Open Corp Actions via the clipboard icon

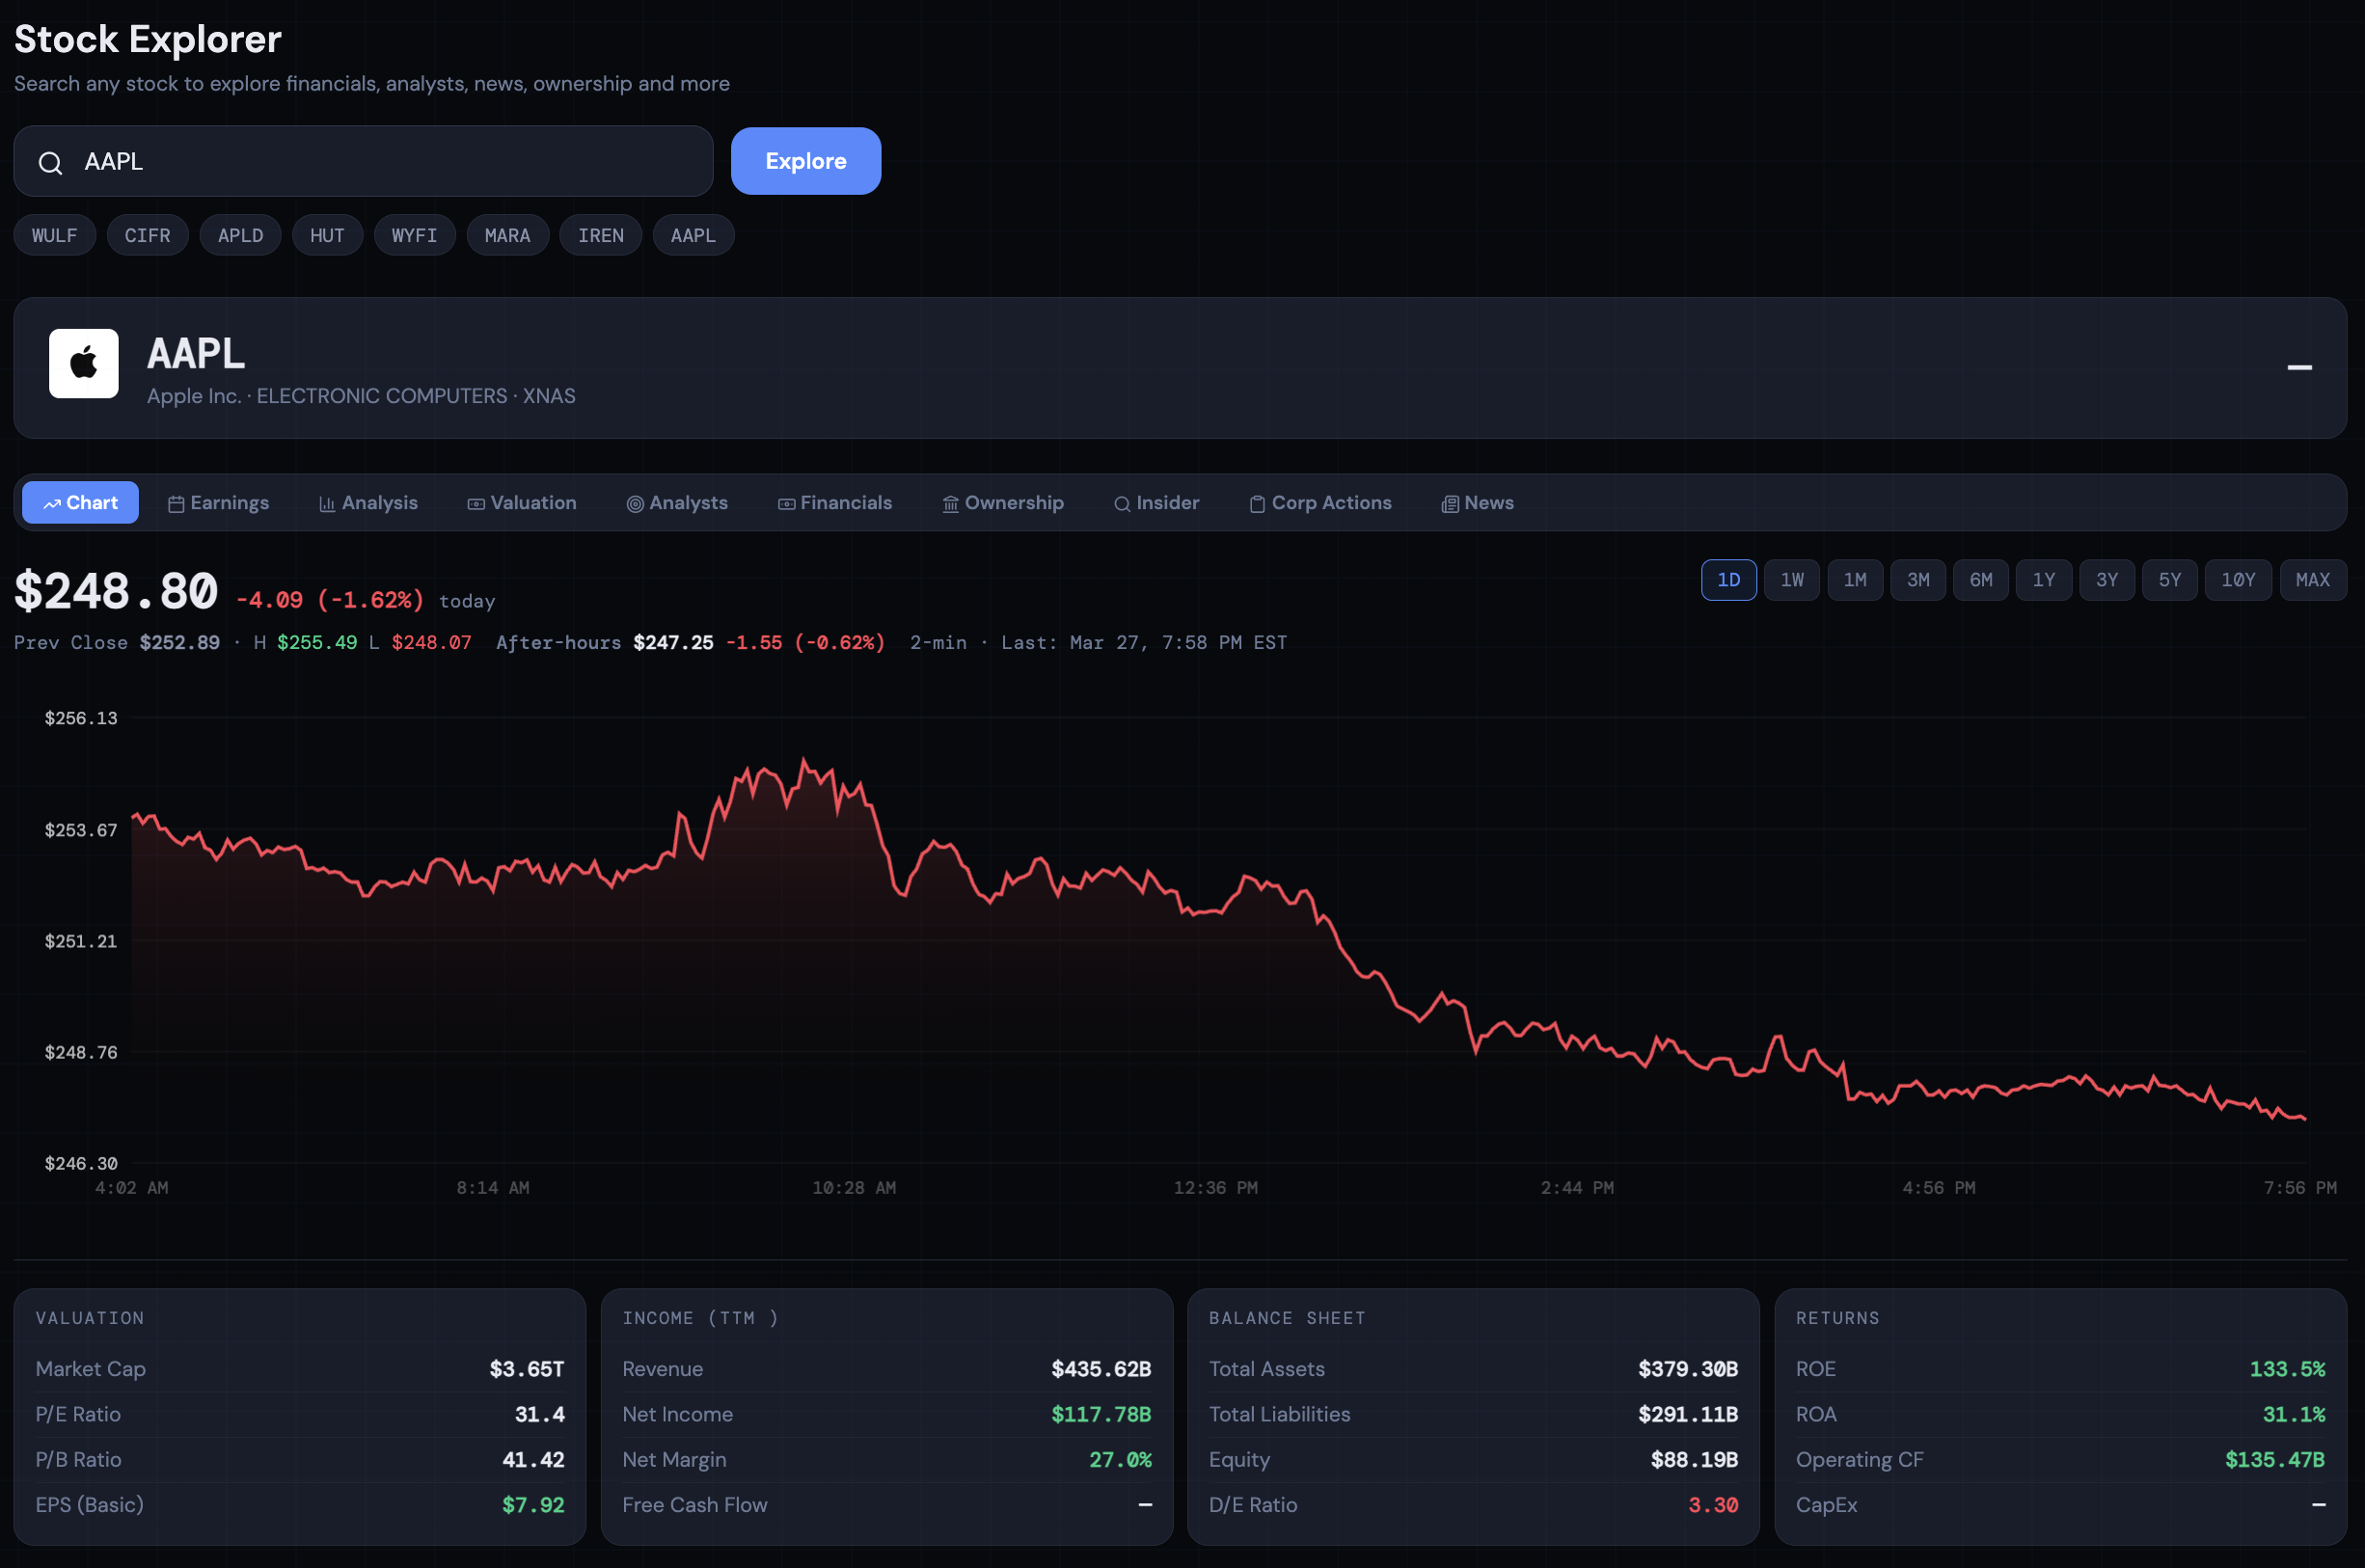[1257, 503]
